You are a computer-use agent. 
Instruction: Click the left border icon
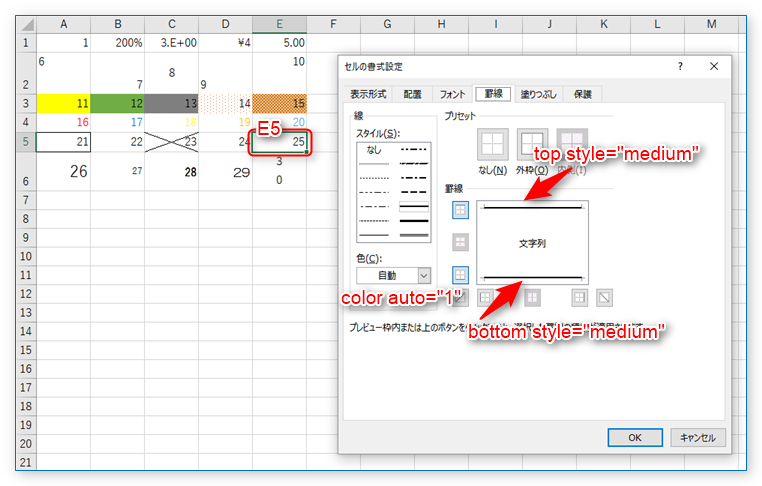pos(485,297)
